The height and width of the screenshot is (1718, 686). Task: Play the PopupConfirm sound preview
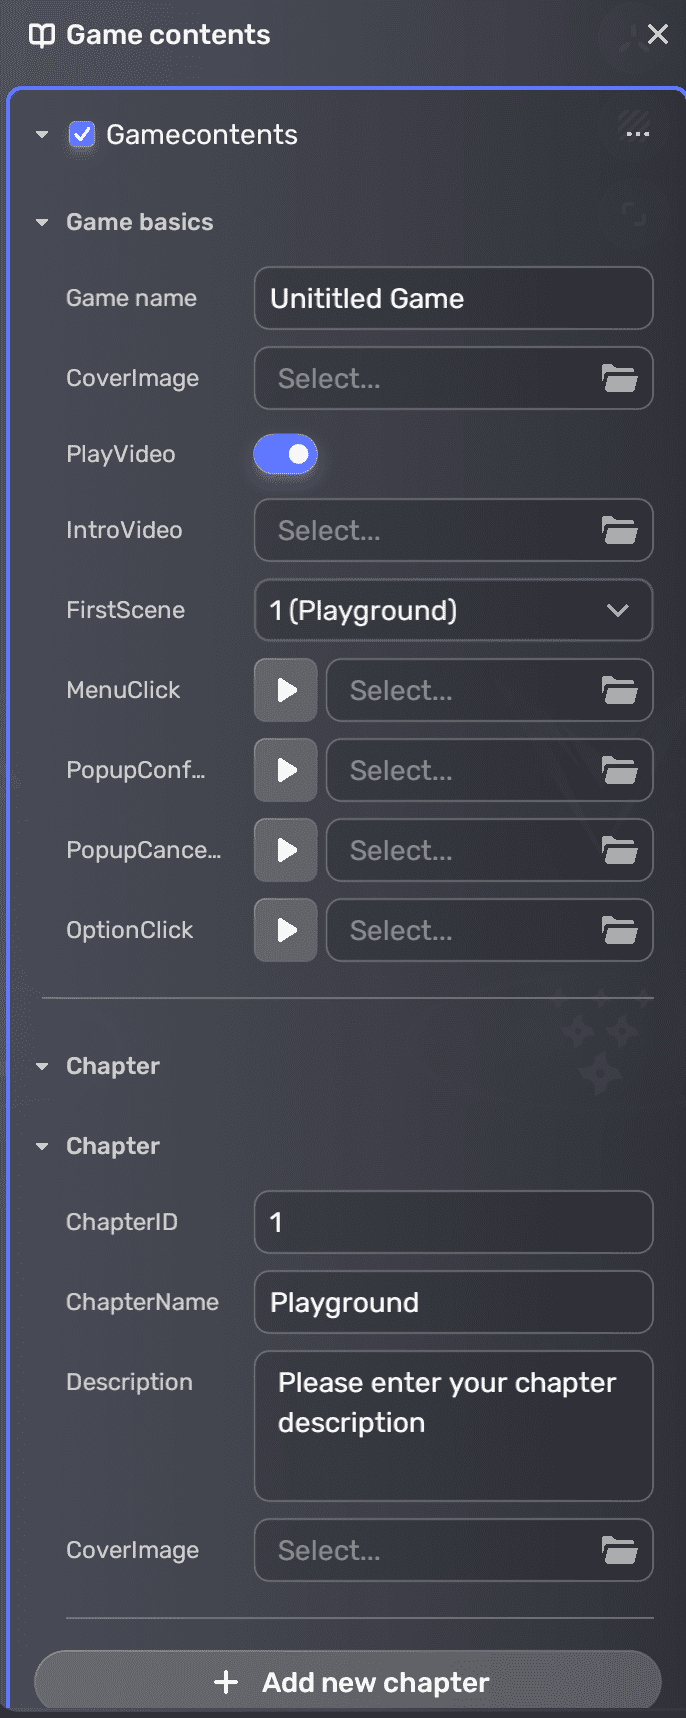coord(285,770)
